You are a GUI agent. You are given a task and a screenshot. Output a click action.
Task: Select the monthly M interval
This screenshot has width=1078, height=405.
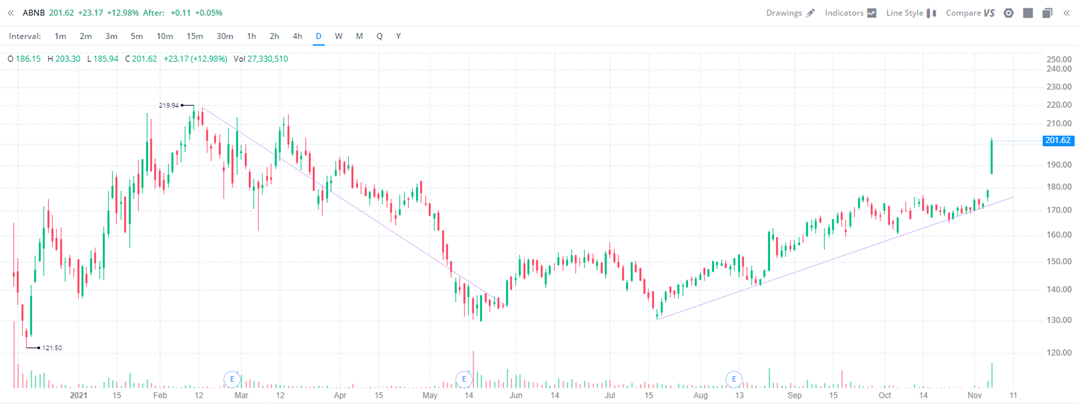(360, 36)
